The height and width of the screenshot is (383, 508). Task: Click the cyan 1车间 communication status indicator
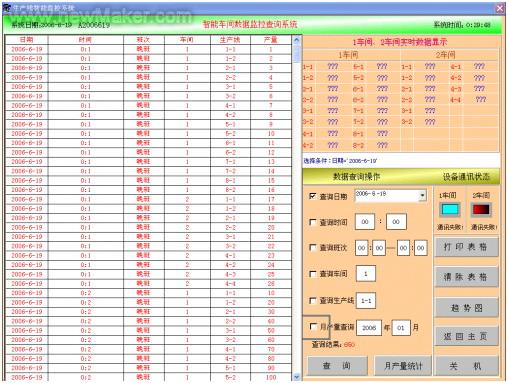pyautogui.click(x=450, y=210)
